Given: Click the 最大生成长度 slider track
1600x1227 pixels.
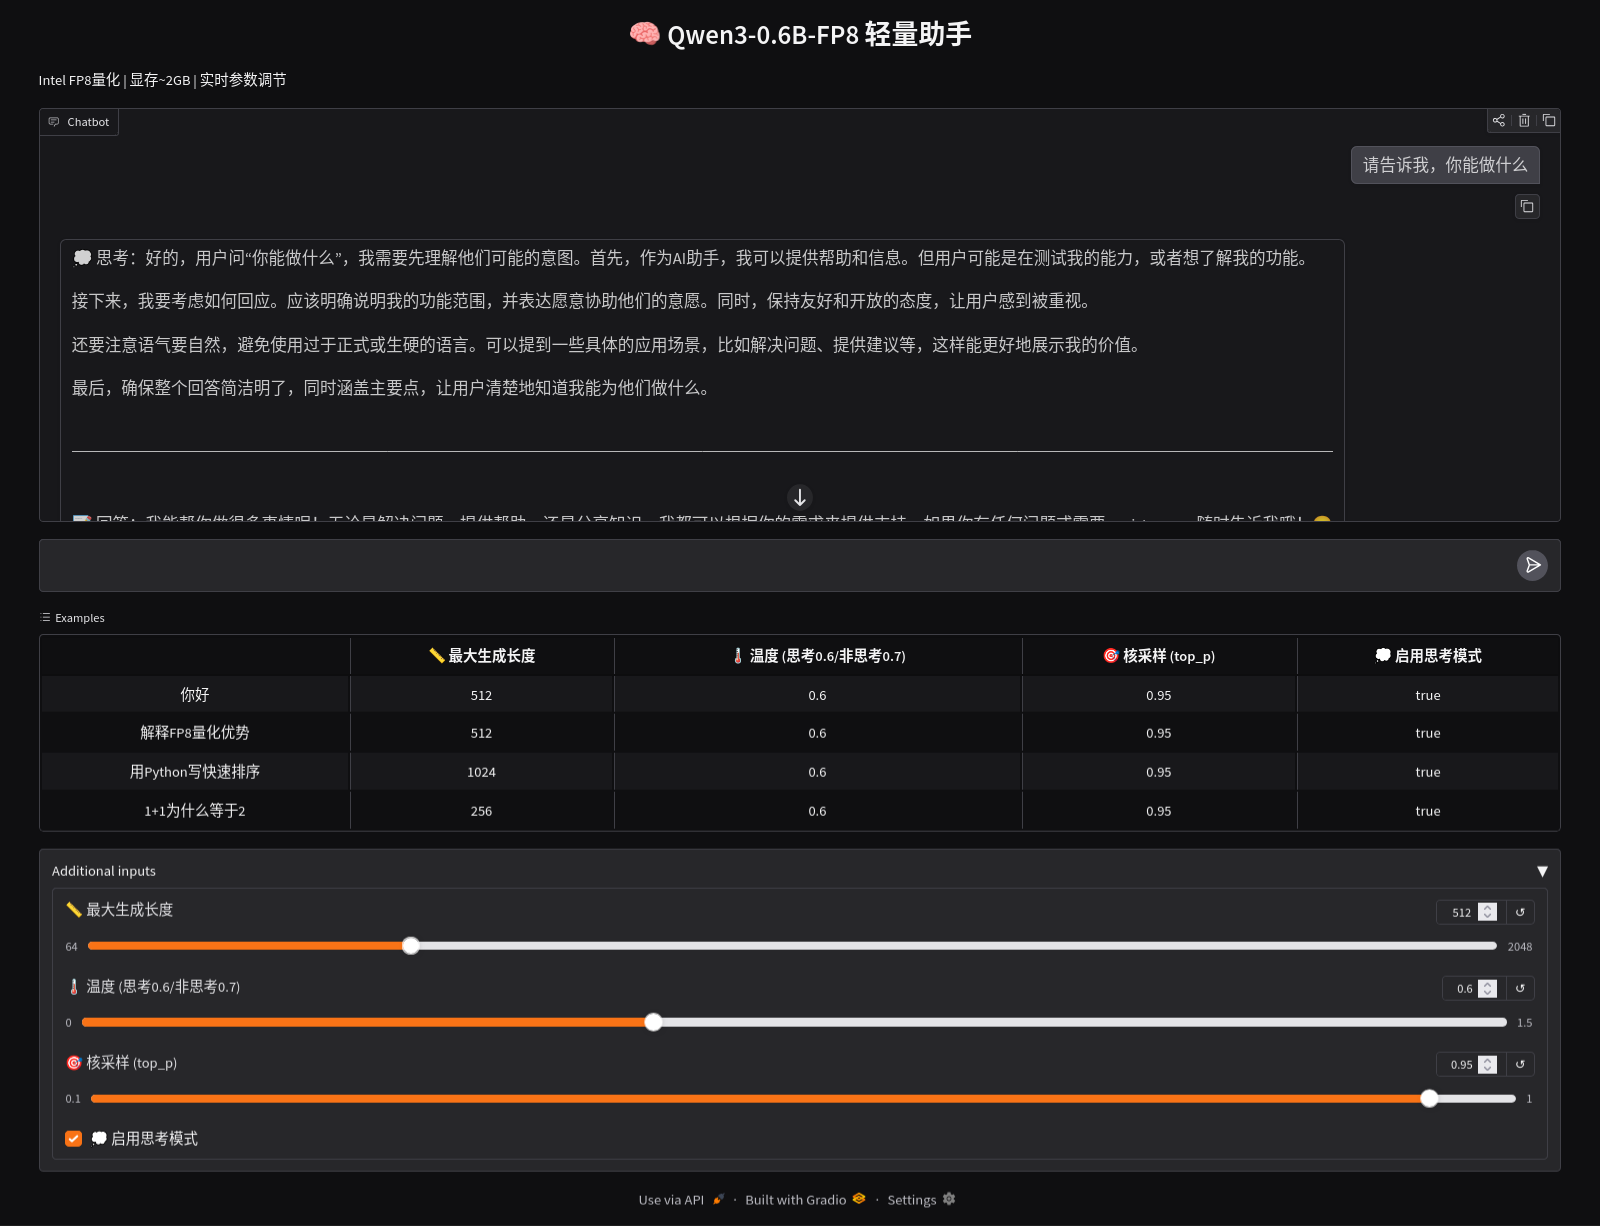Looking at the screenshot, I should [792, 947].
